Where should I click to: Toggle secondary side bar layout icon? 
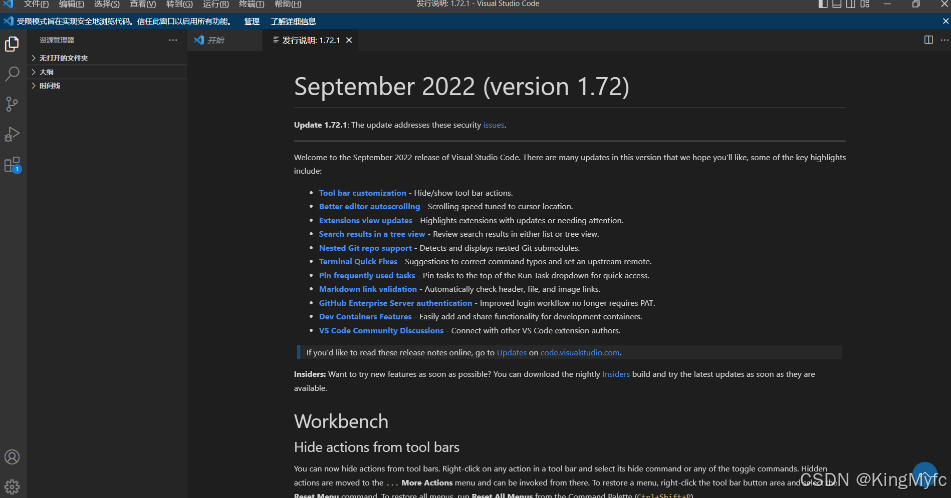[851, 4]
